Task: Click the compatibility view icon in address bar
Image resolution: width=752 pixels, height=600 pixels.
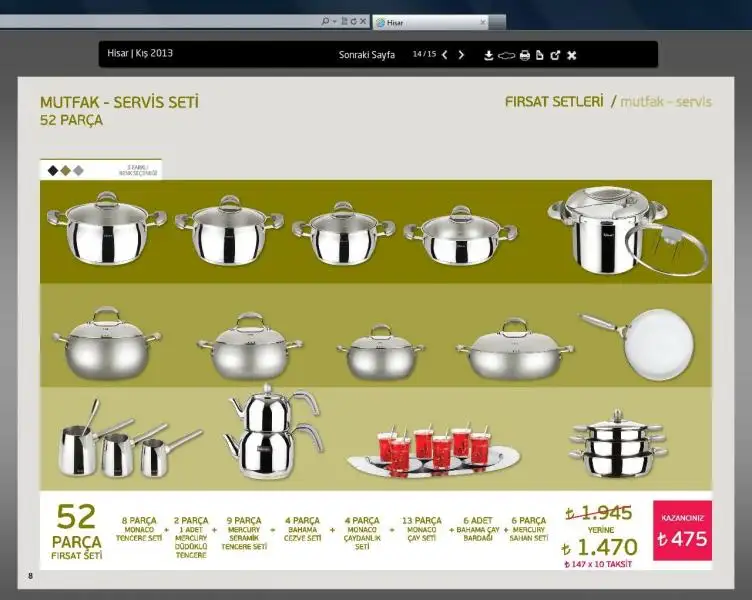Action: click(x=344, y=22)
